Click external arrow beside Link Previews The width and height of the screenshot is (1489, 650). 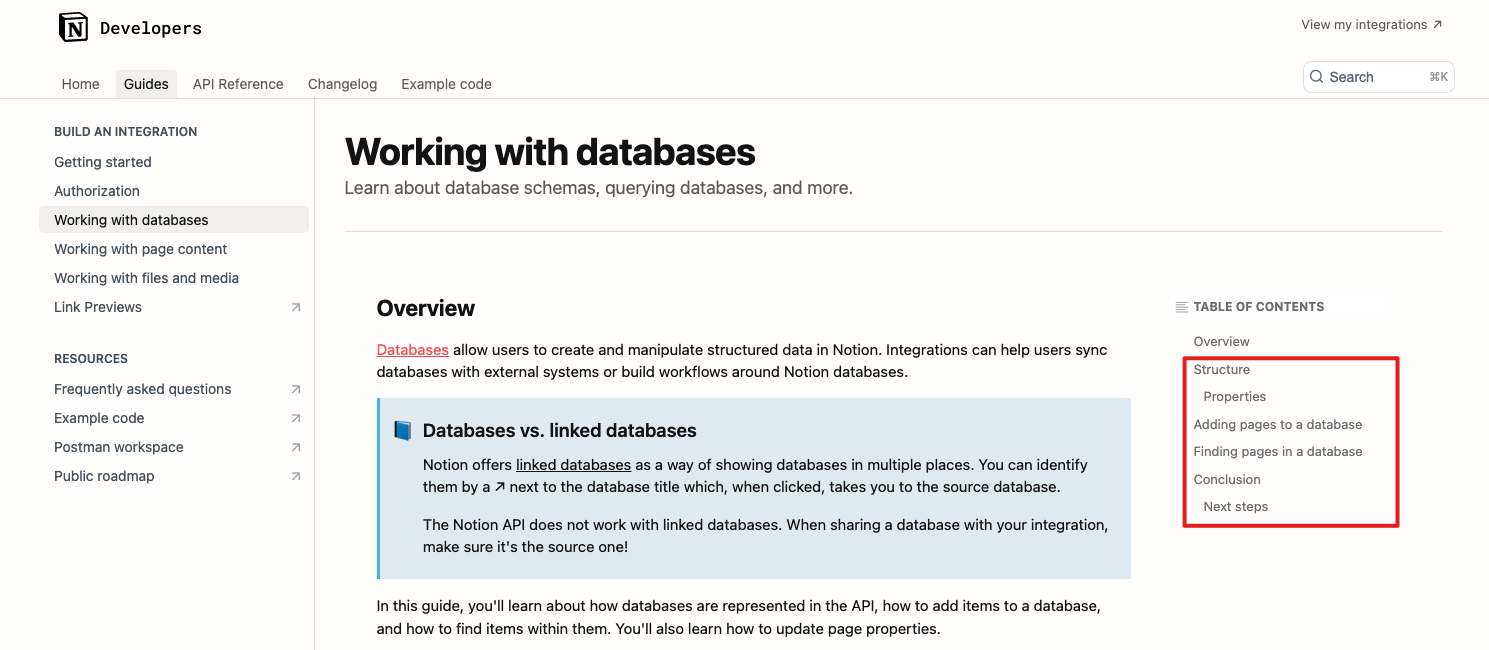point(296,308)
